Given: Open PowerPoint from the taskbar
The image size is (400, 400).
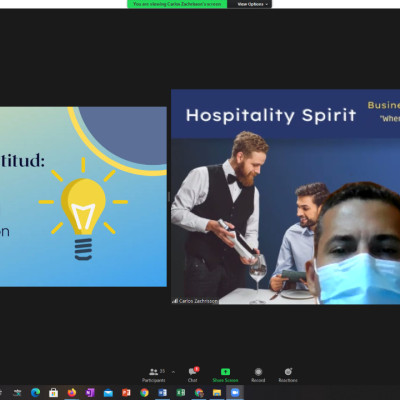Looking at the screenshot, I should tap(126, 393).
